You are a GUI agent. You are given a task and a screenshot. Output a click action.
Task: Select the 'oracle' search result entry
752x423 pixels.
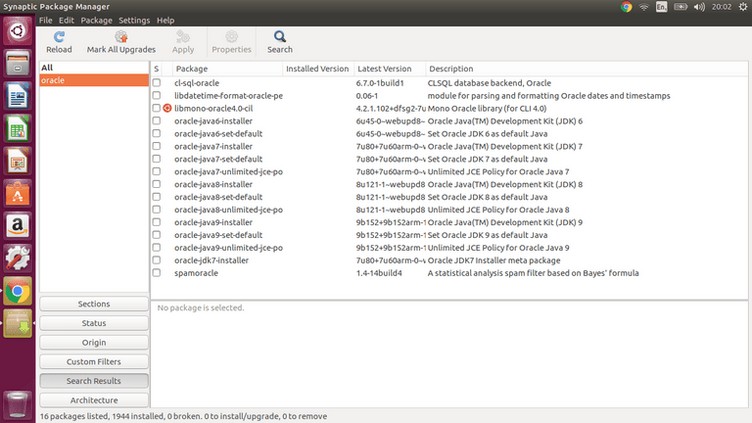(94, 80)
